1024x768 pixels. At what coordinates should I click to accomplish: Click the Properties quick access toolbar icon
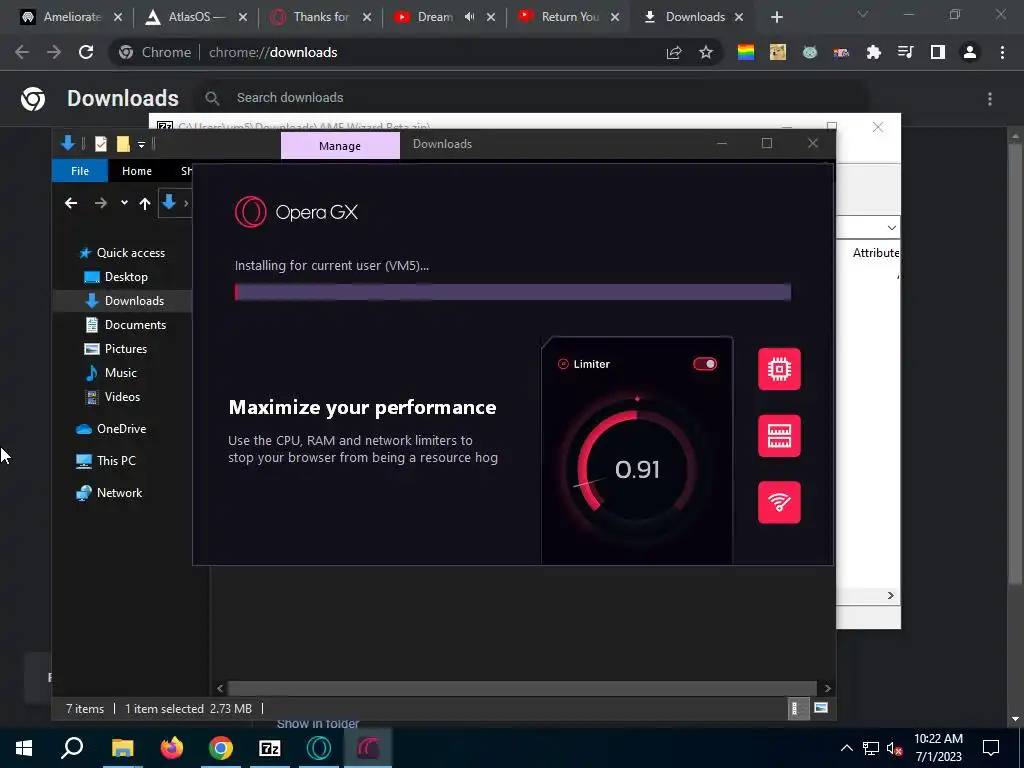pyautogui.click(x=101, y=144)
